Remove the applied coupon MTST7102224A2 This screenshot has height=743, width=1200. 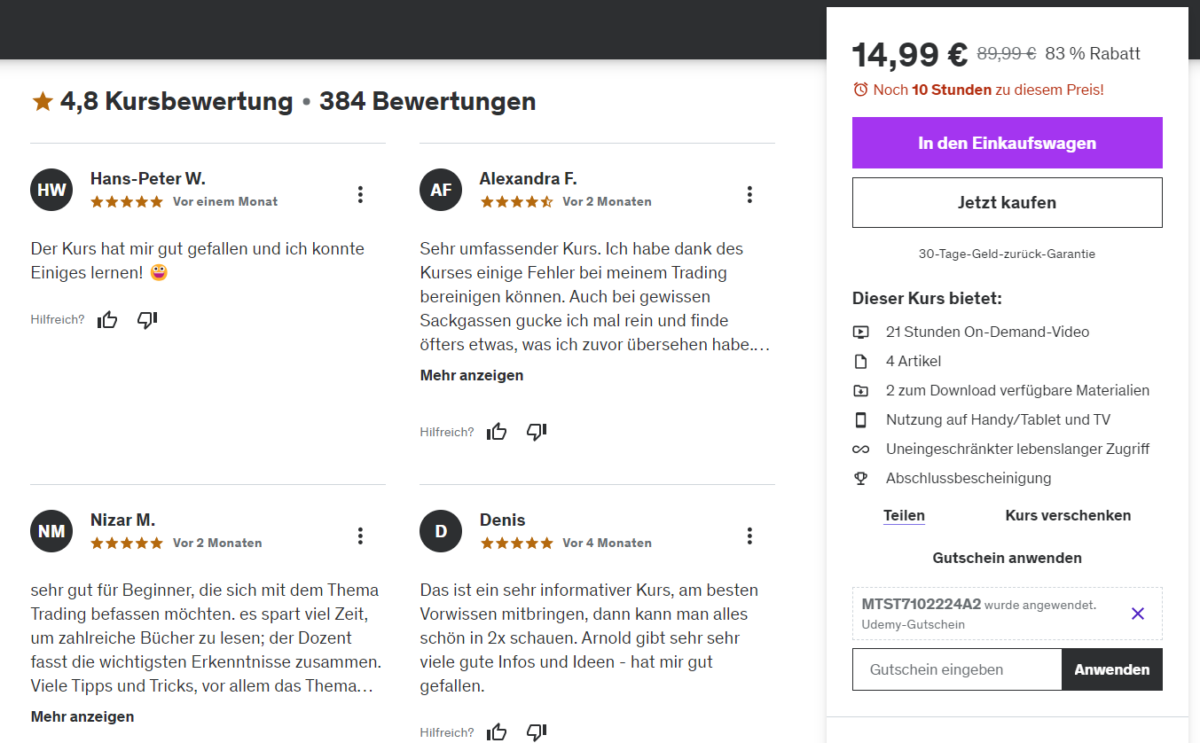pyautogui.click(x=1137, y=613)
